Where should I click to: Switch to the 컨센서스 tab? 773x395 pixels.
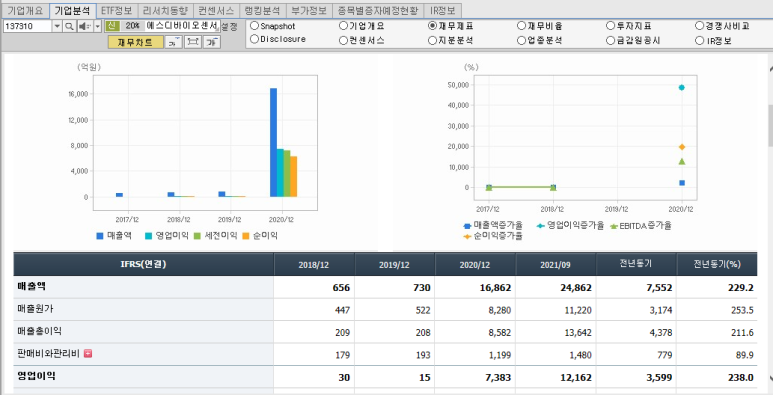point(216,10)
